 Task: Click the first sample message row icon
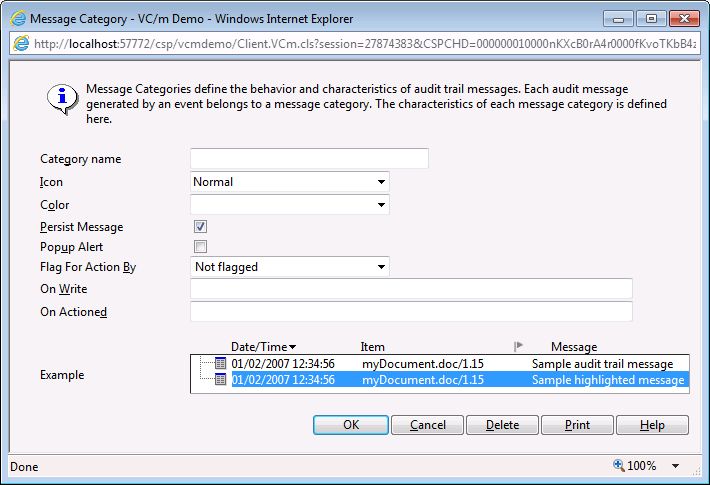coord(220,364)
